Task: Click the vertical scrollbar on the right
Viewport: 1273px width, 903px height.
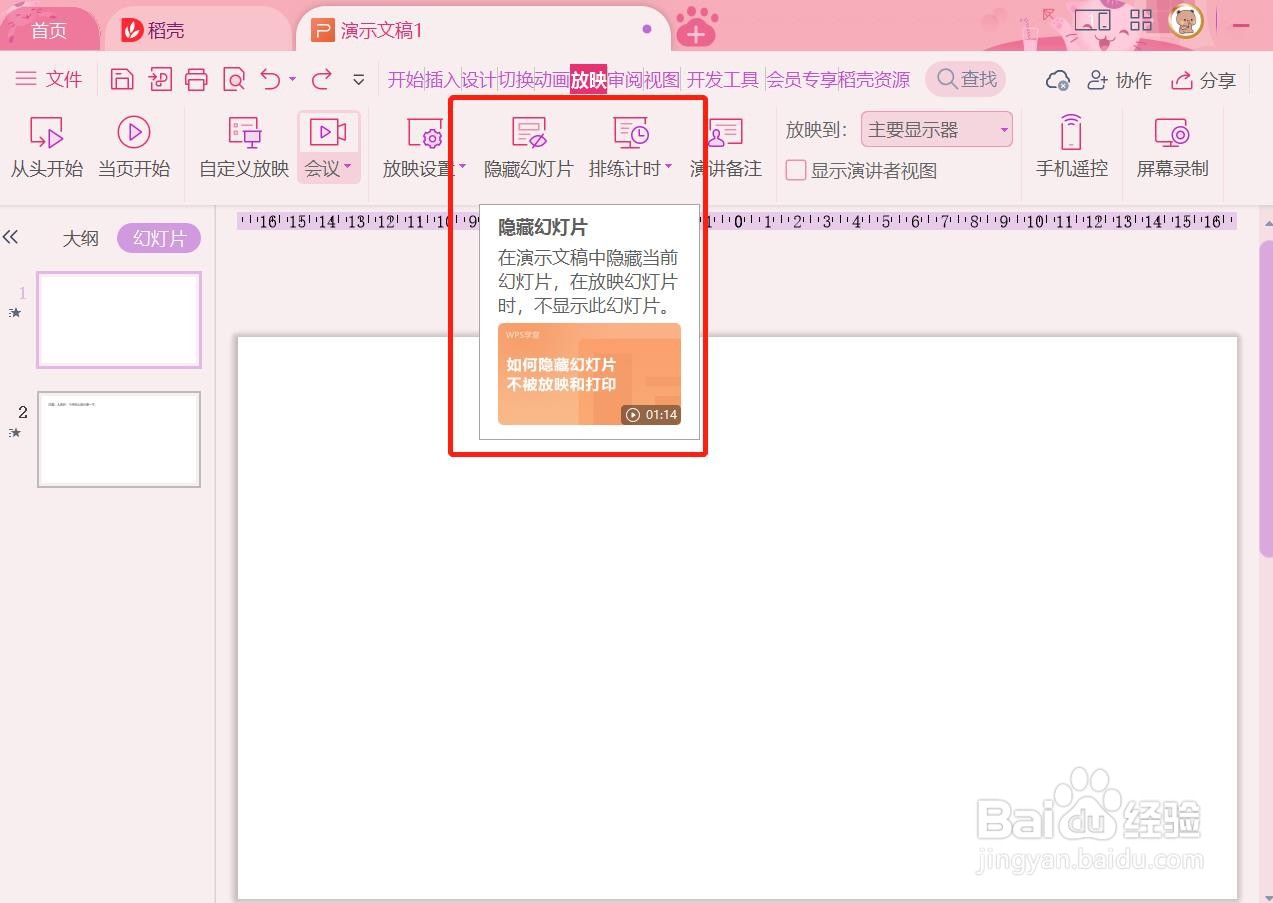Action: (1266, 400)
